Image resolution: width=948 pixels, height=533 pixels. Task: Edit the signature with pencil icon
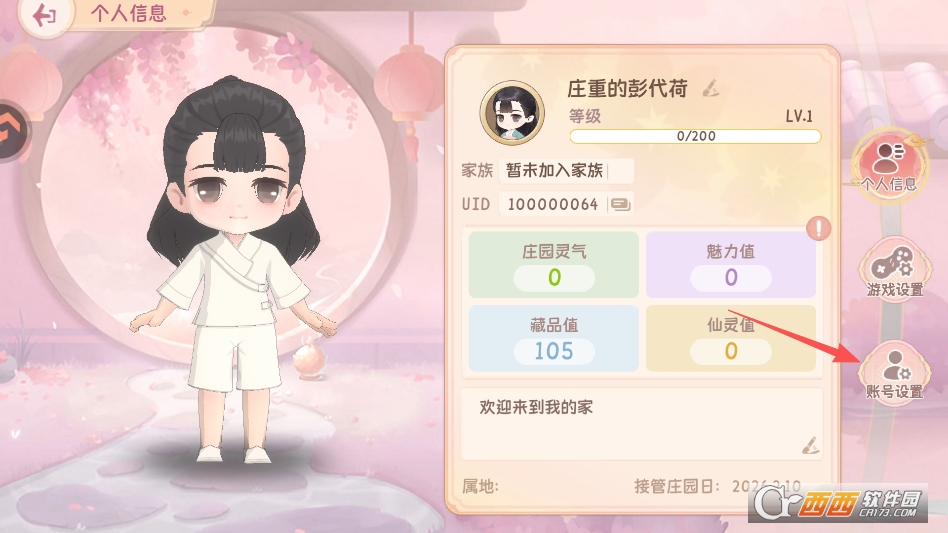810,446
